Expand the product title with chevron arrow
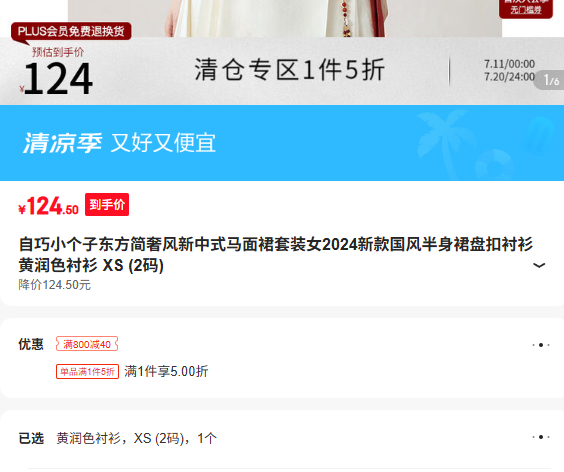Screen dimensions: 564x472 [539, 266]
